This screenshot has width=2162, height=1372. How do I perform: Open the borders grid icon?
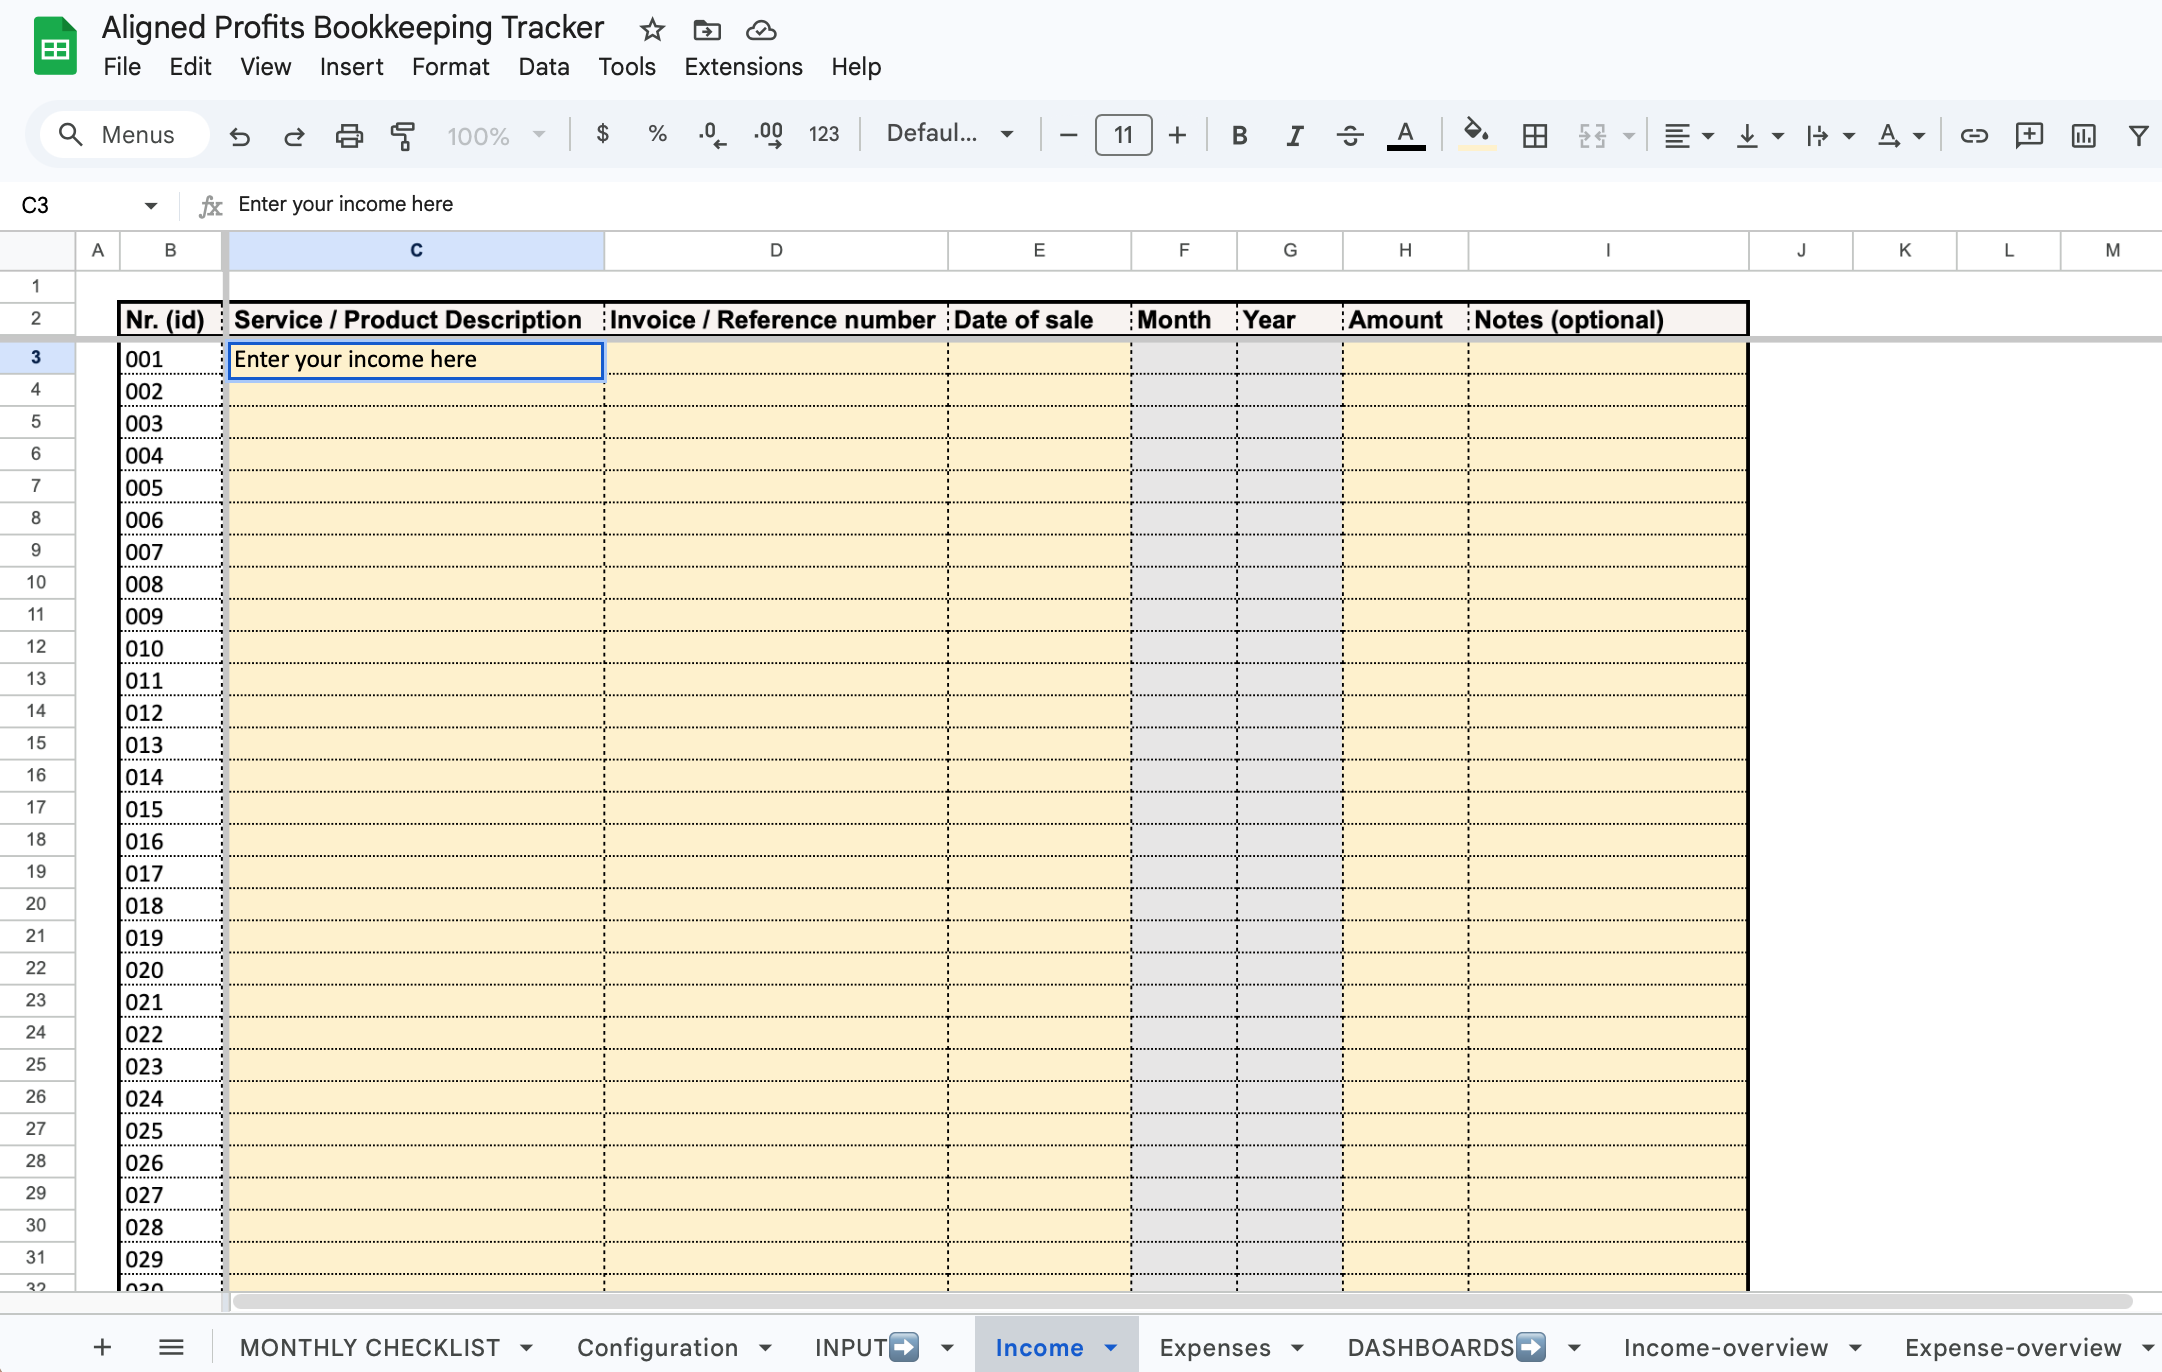pos(1534,136)
